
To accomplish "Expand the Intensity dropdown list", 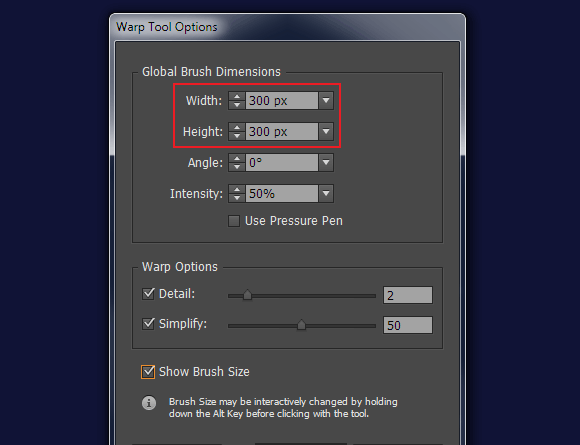I will tap(326, 193).
